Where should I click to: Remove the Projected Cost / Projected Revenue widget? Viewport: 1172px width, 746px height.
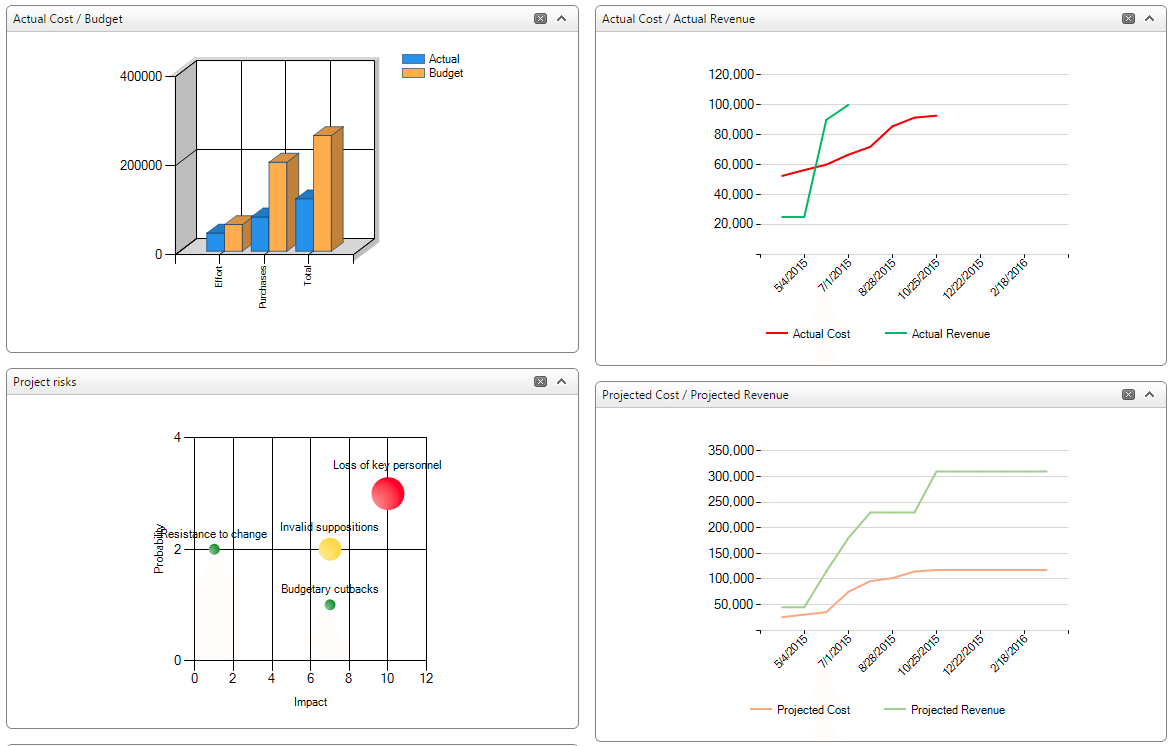click(x=1128, y=394)
